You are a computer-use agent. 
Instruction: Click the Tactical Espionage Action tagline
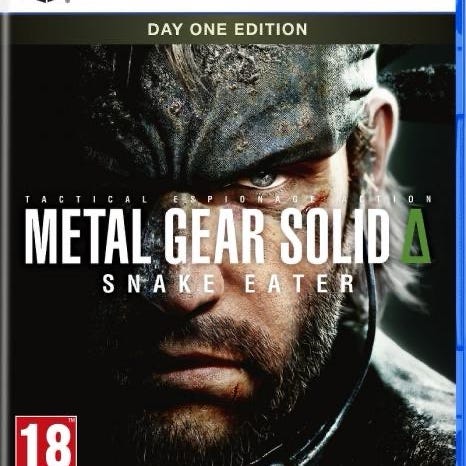229,199
